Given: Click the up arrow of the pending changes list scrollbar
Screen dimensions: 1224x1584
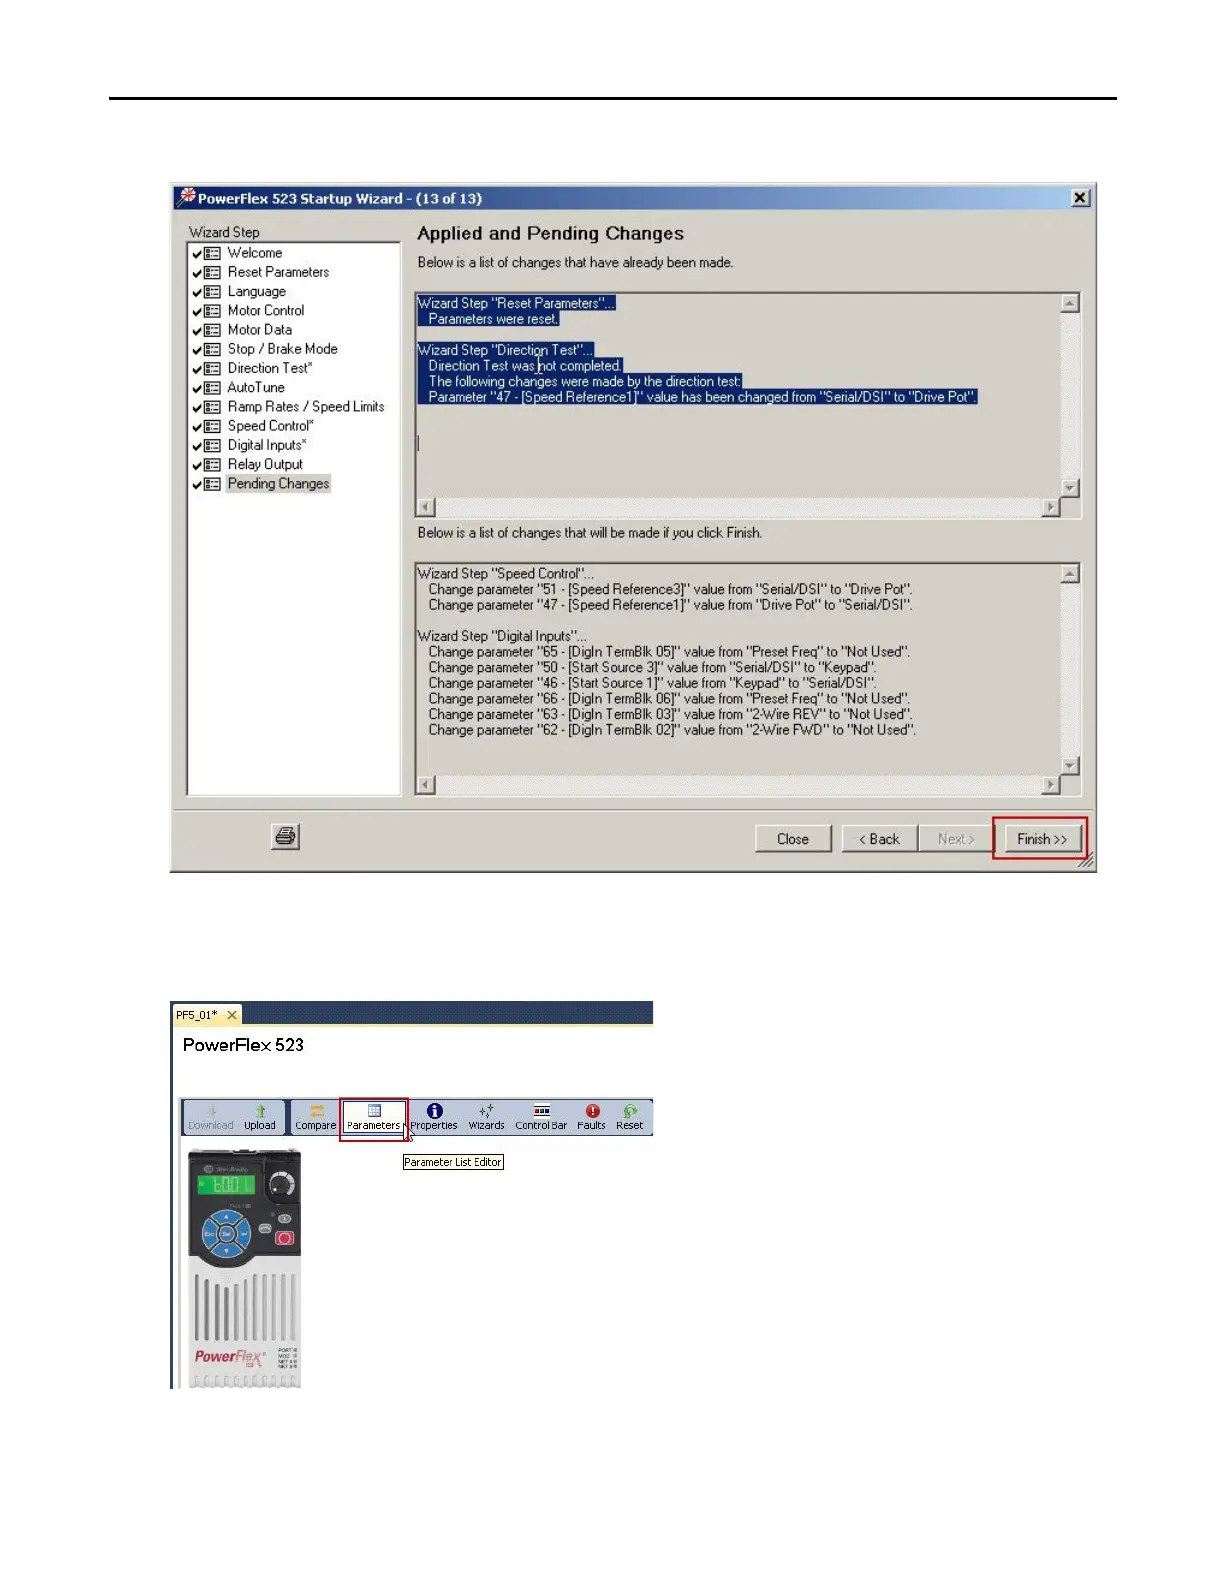Looking at the screenshot, I should tap(1070, 574).
